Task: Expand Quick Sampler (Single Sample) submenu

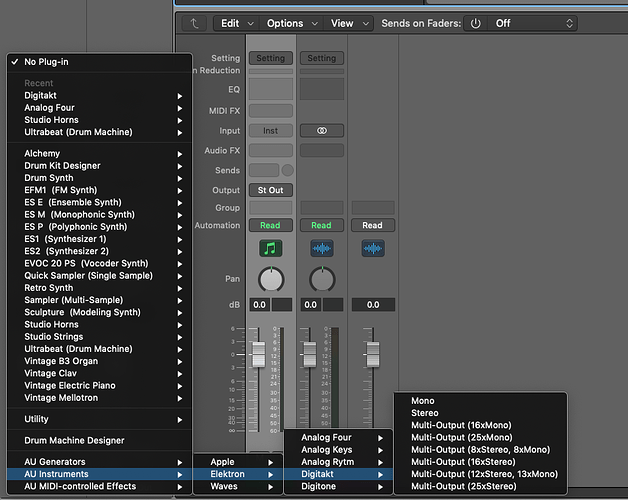Action: [100, 276]
